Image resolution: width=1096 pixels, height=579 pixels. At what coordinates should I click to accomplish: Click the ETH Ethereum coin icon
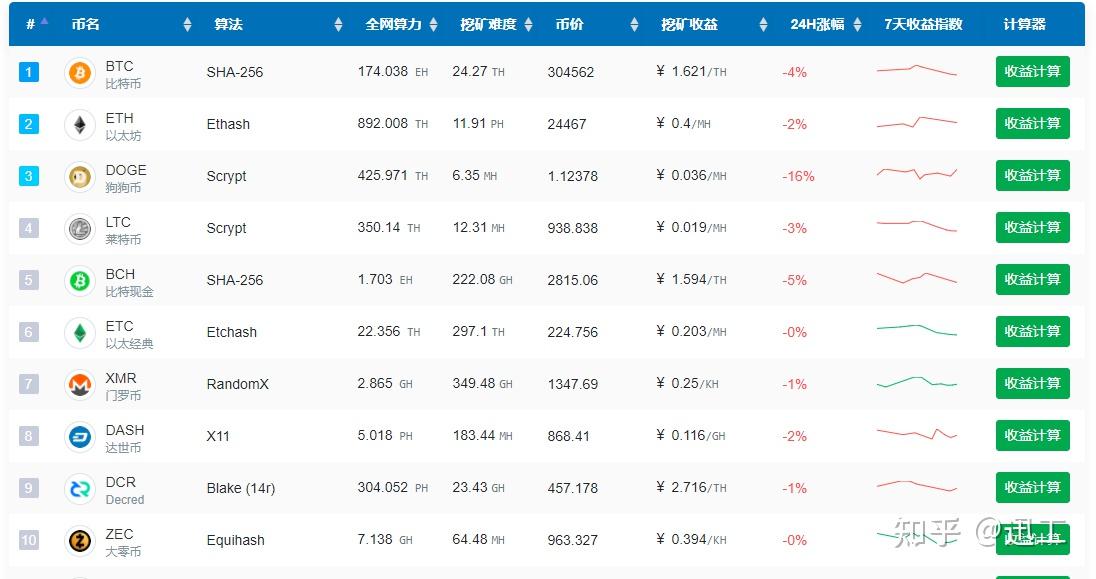[80, 124]
